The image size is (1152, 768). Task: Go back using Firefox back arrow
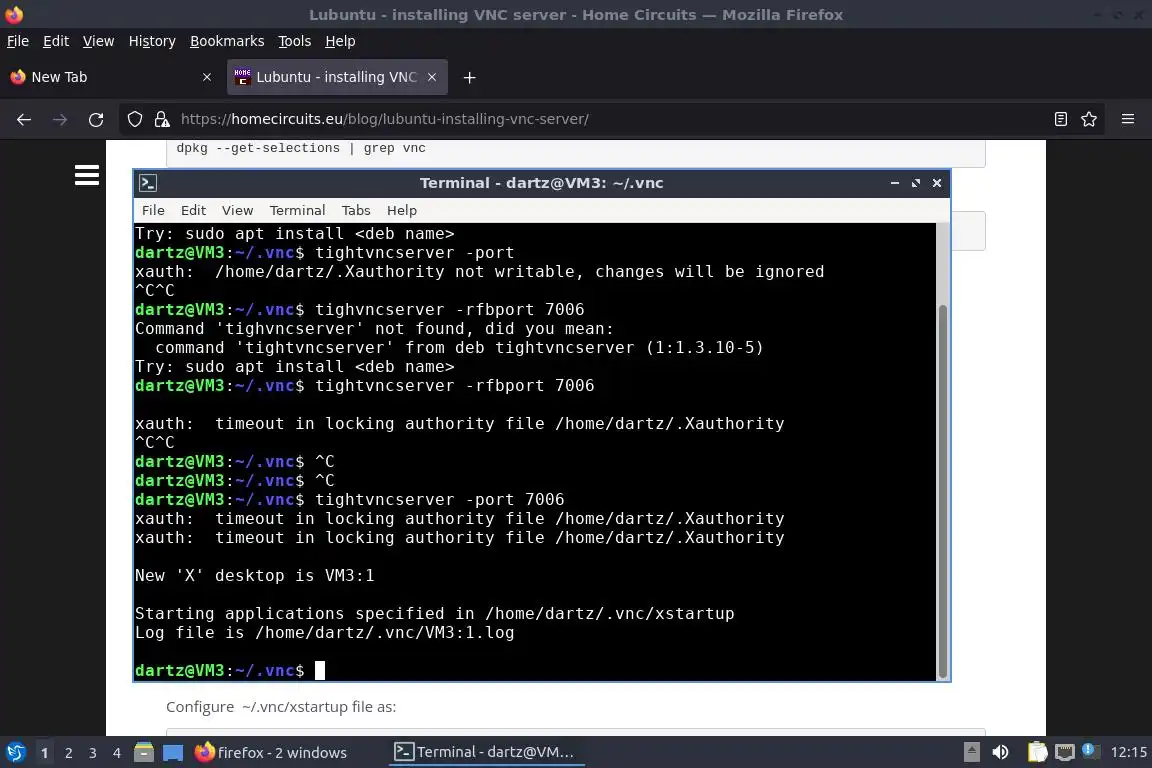pos(24,119)
